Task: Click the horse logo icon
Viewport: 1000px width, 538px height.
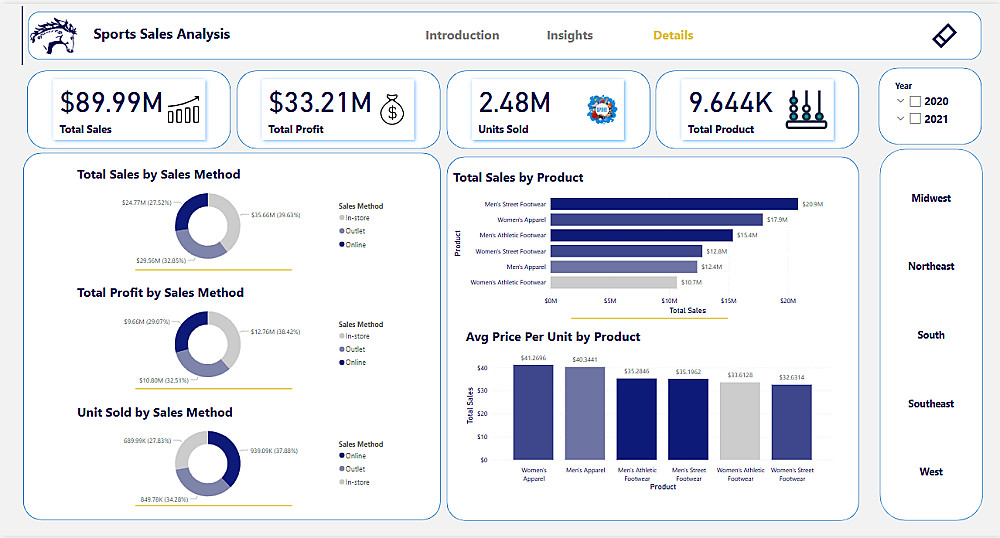Action: point(53,36)
